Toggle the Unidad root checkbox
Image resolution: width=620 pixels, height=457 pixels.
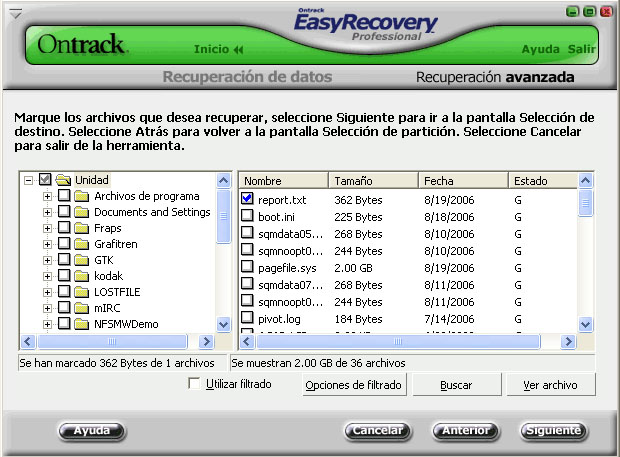(45, 179)
